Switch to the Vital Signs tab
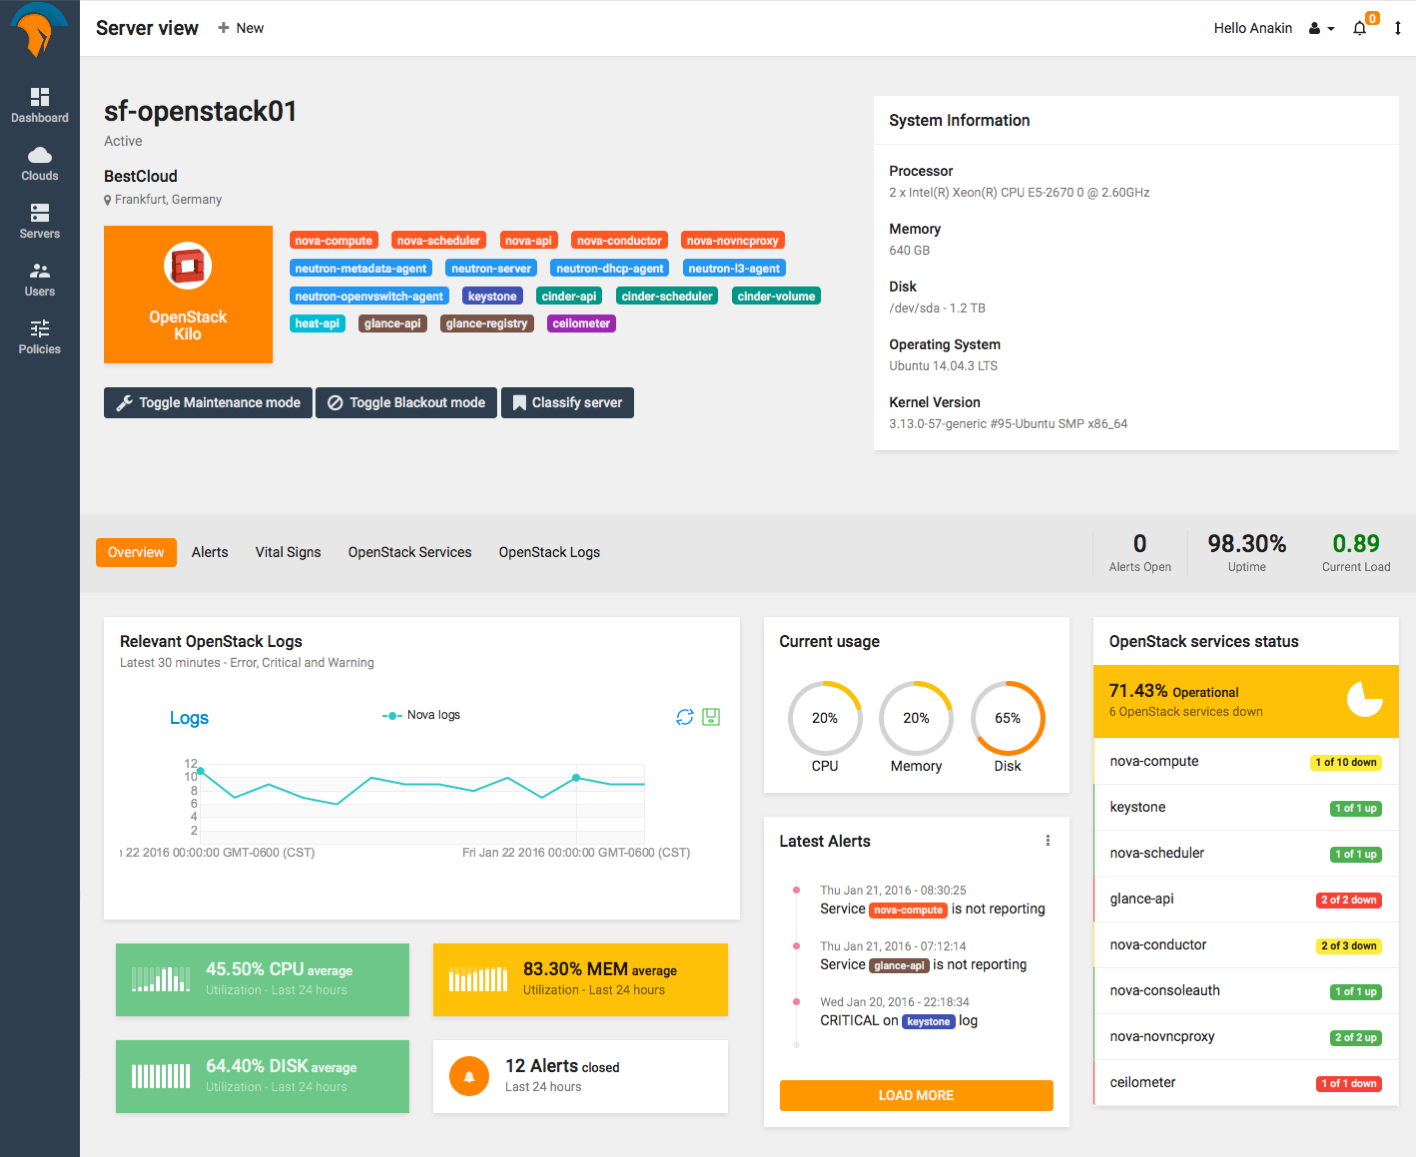This screenshot has height=1157, width=1416. coord(288,552)
